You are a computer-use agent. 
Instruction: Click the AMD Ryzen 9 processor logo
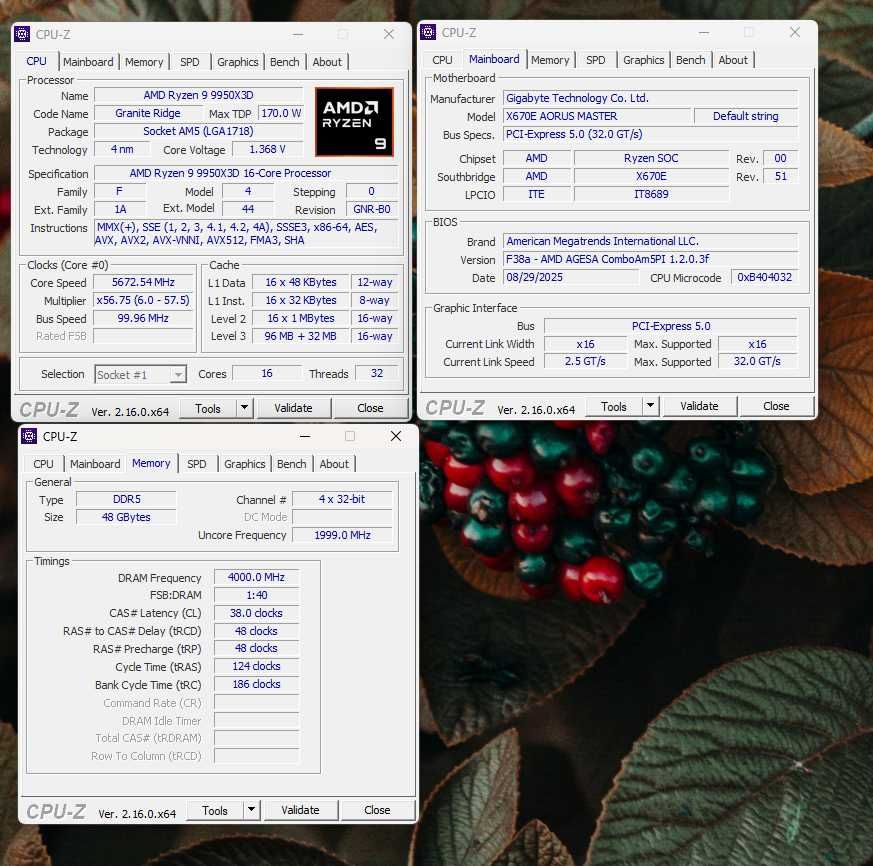(354, 121)
